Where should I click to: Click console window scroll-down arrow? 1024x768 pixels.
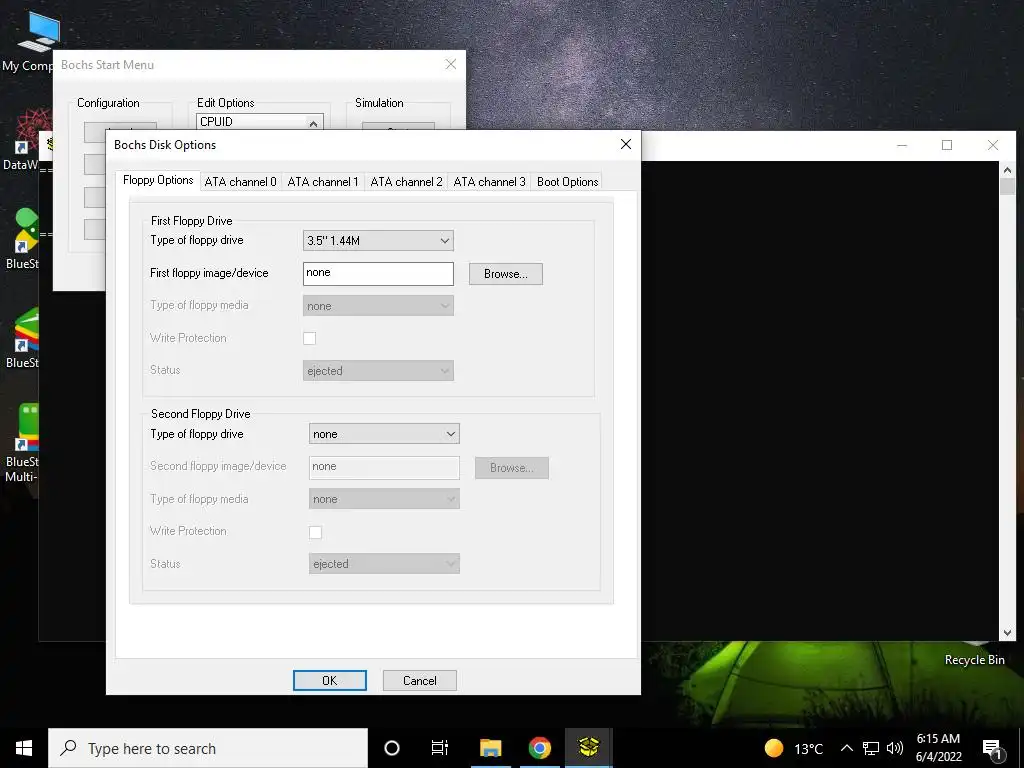(x=1007, y=632)
